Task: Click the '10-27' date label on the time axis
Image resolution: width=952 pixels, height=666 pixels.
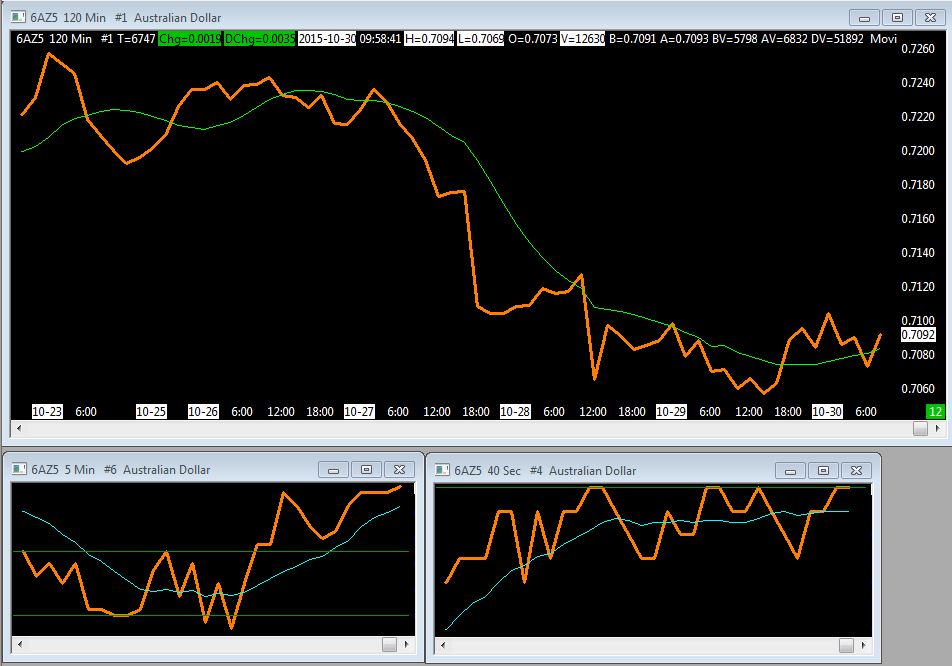Action: [x=359, y=412]
